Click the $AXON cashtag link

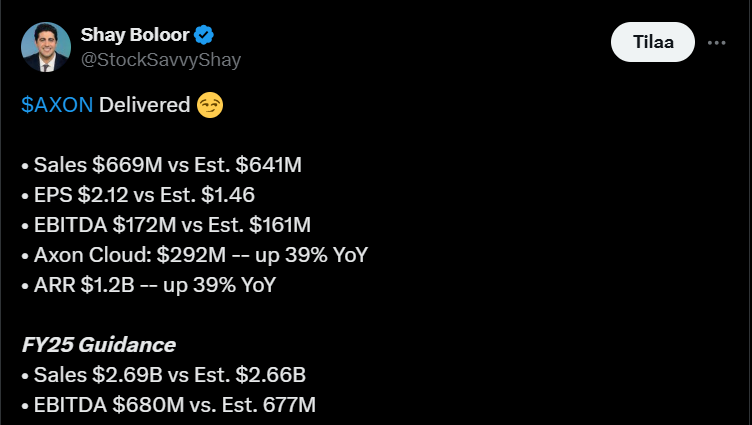point(57,105)
